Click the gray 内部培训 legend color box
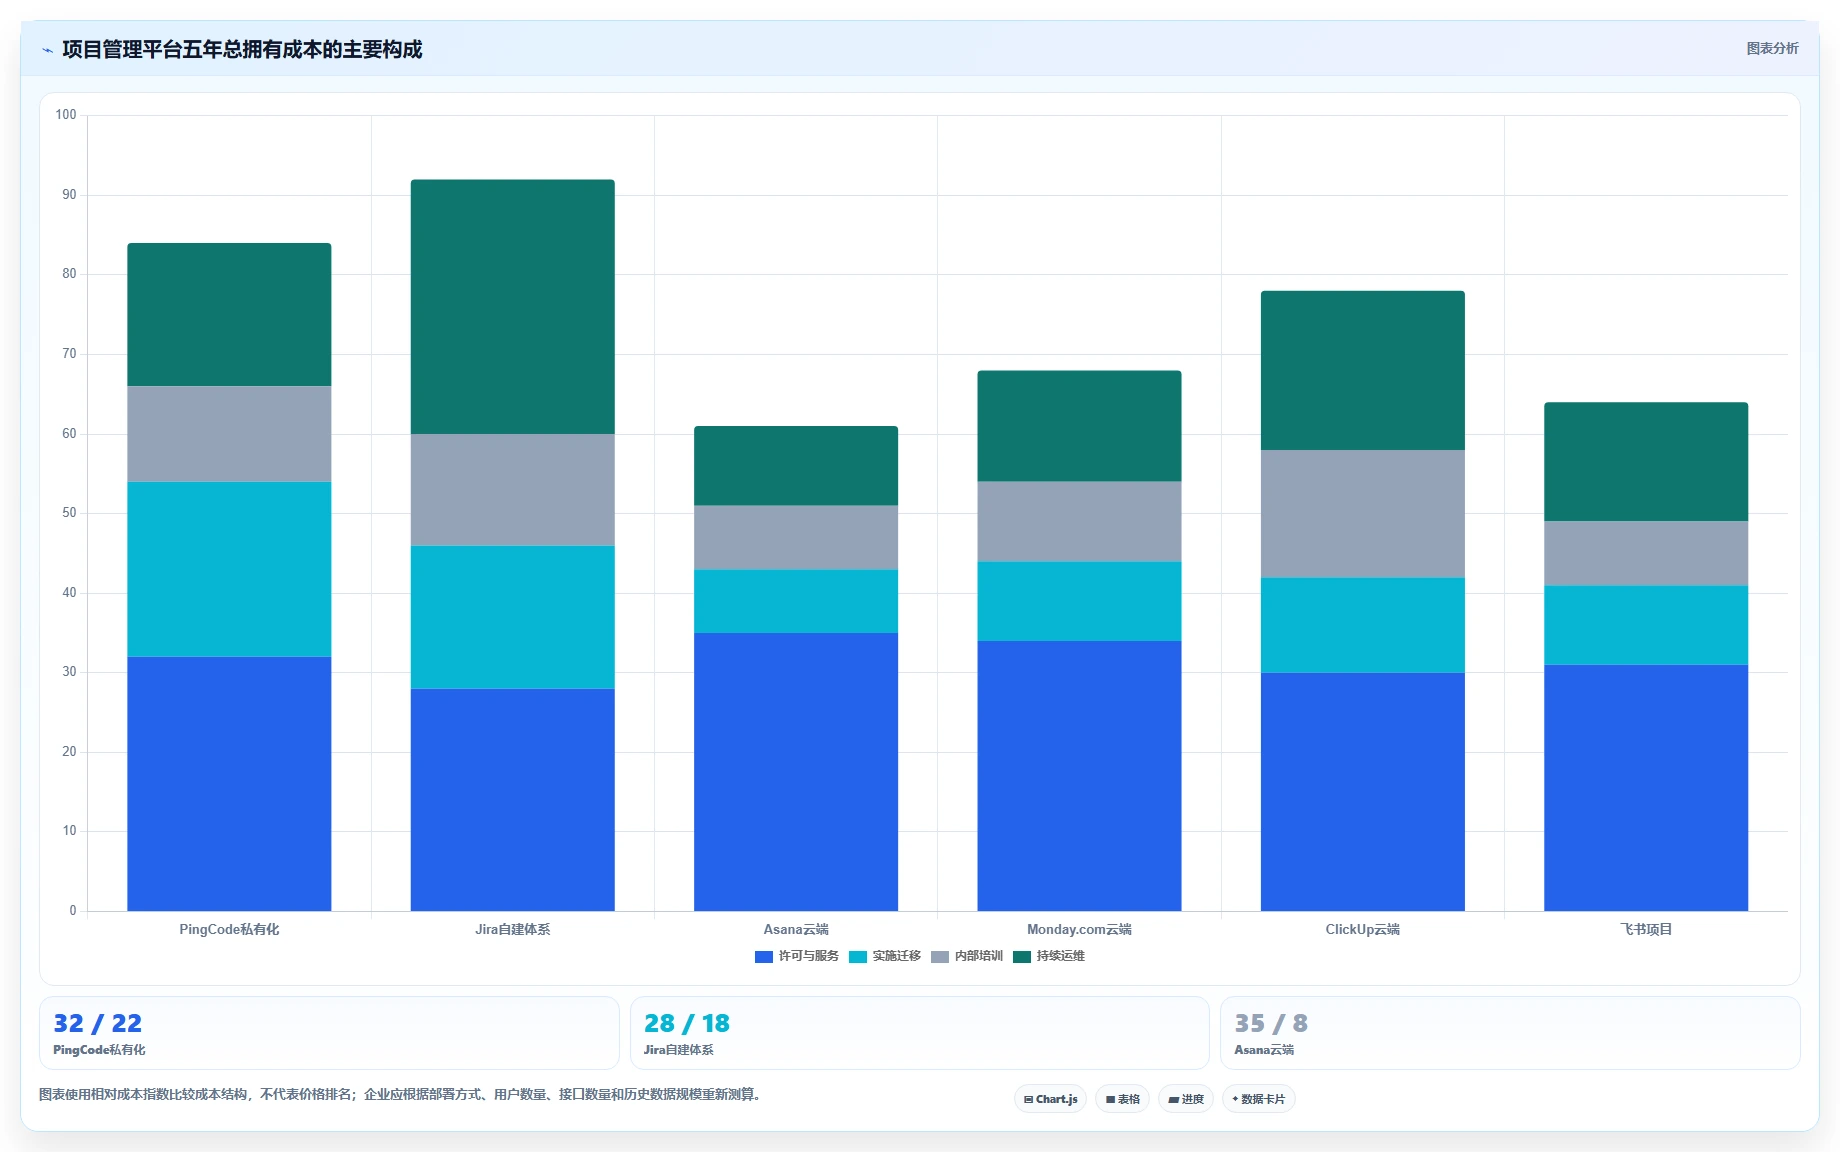The height and width of the screenshot is (1152, 1840). tap(940, 957)
